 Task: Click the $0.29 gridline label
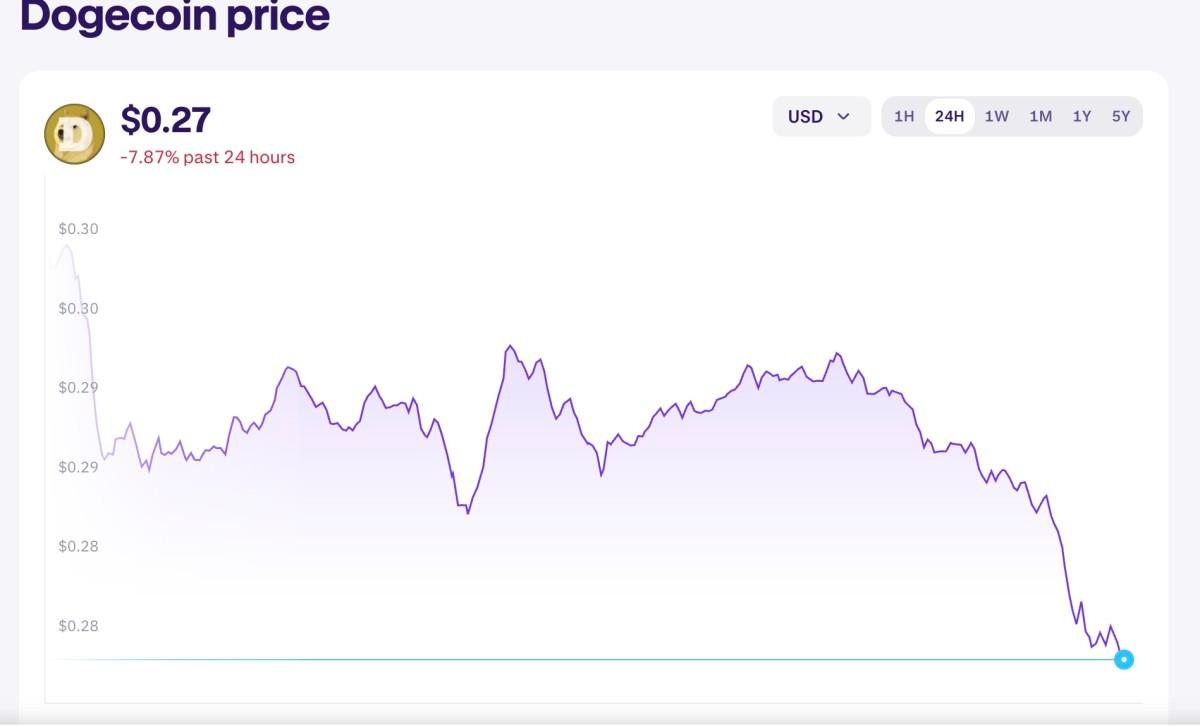[x=78, y=387]
